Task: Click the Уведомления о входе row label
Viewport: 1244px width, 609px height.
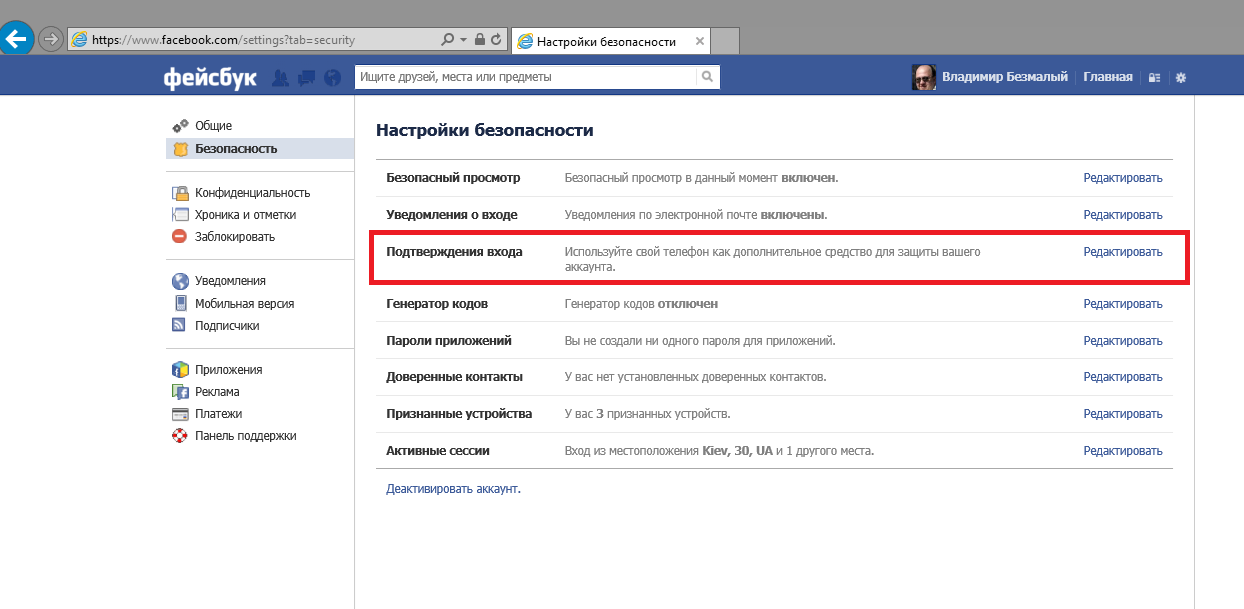Action: [x=452, y=215]
